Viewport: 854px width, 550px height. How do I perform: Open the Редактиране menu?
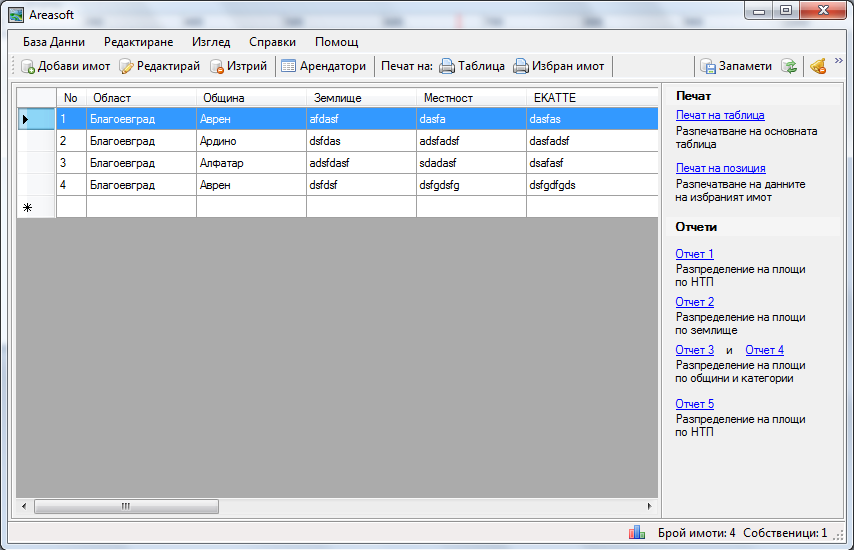coord(138,42)
